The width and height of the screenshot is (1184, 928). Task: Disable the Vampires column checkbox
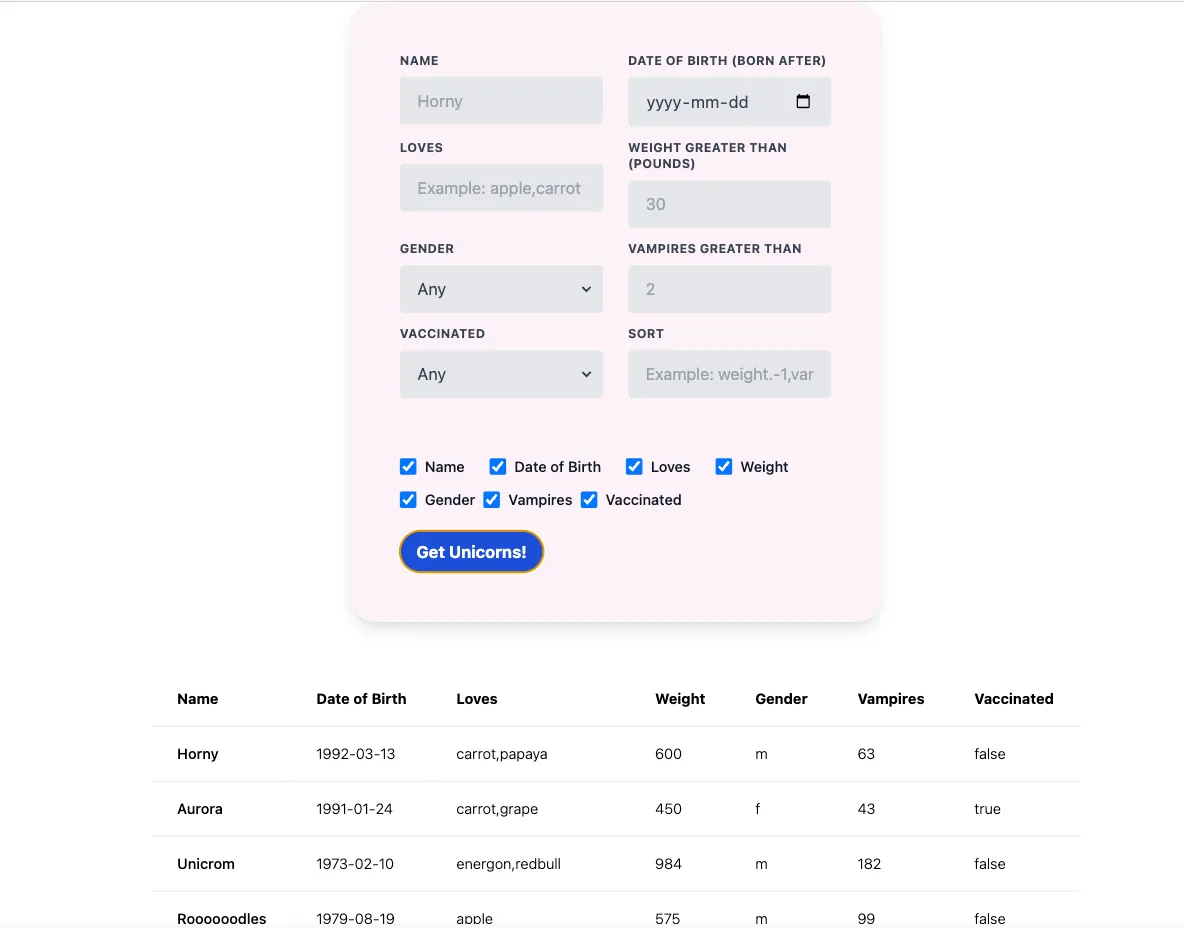tap(491, 499)
